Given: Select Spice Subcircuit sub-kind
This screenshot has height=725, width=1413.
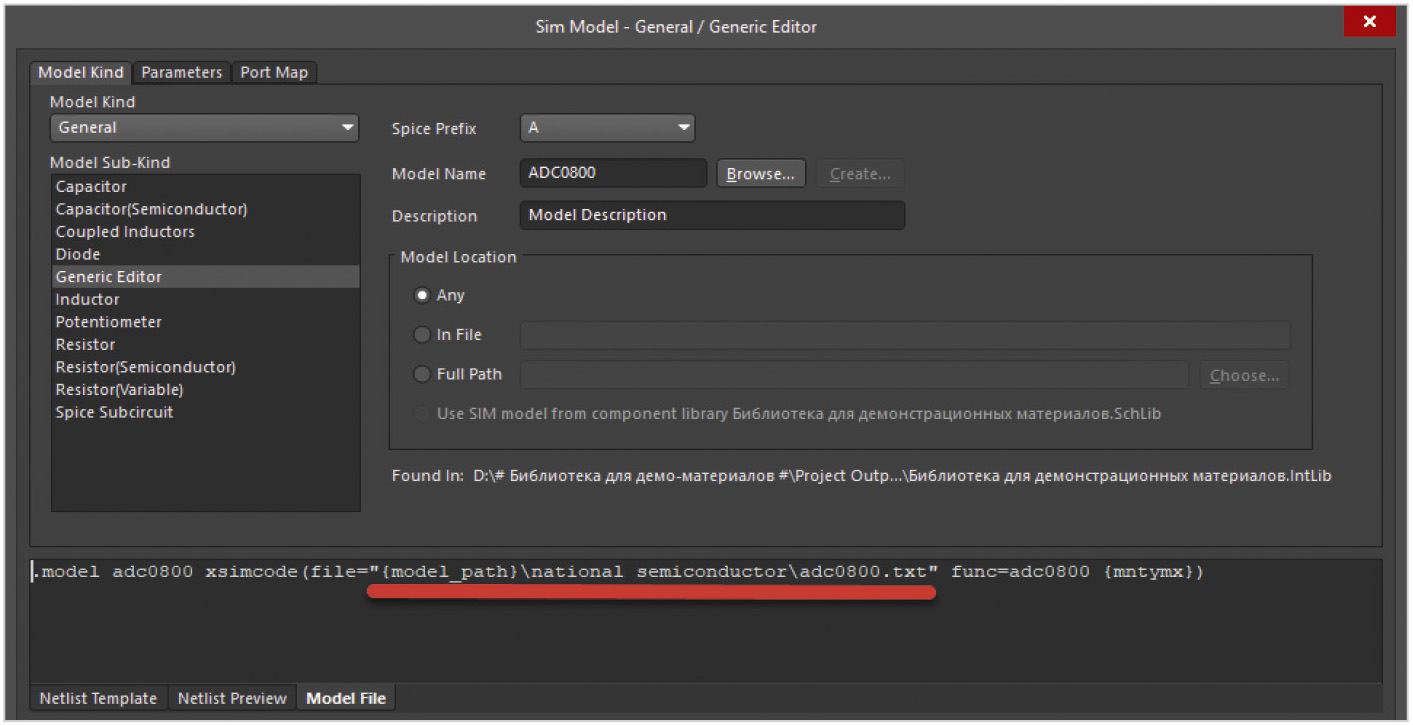Looking at the screenshot, I should point(205,412).
